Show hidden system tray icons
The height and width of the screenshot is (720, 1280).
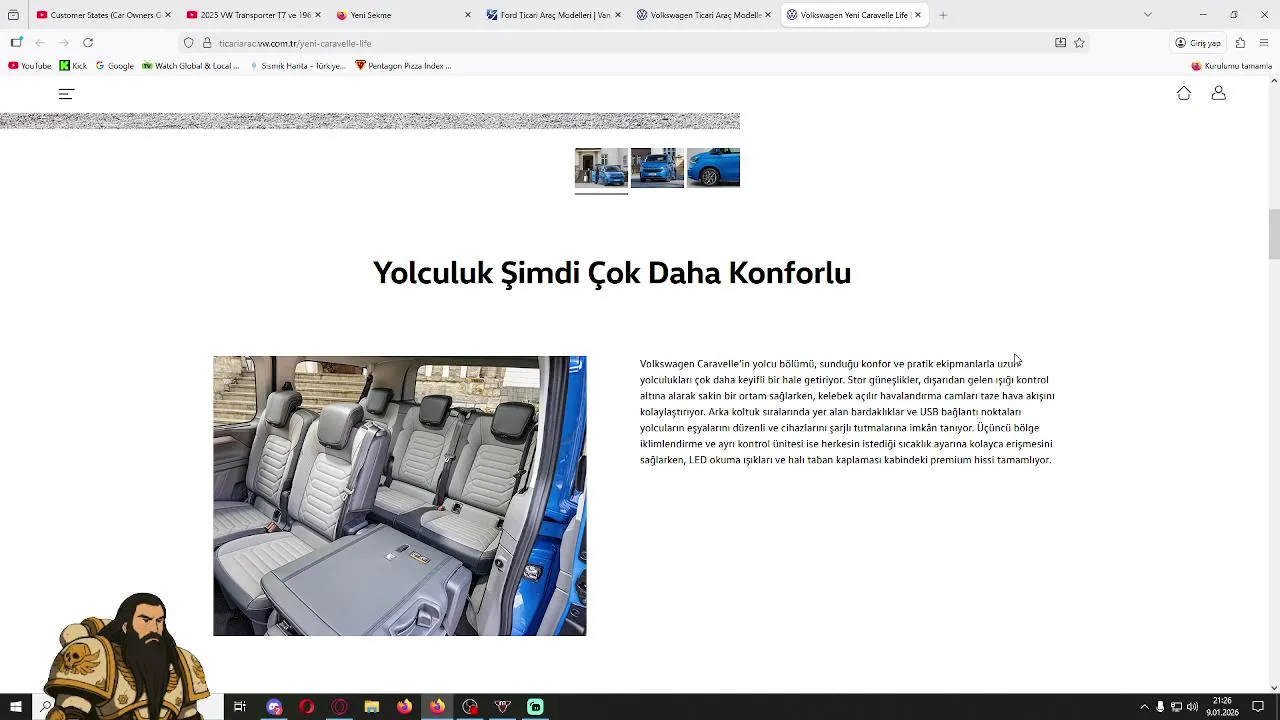[1144, 707]
